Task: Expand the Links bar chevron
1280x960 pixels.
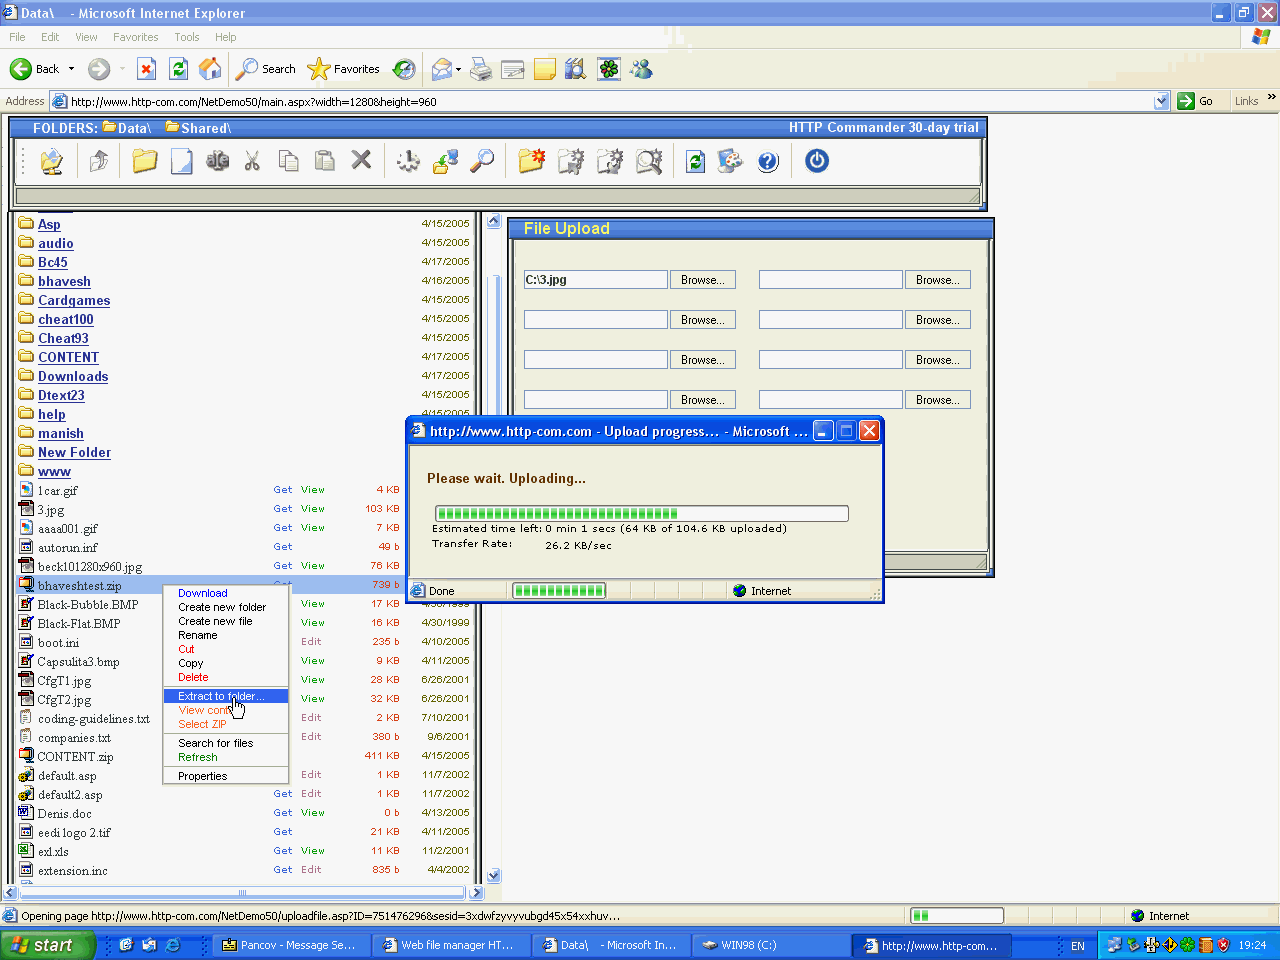Action: 1272,97
